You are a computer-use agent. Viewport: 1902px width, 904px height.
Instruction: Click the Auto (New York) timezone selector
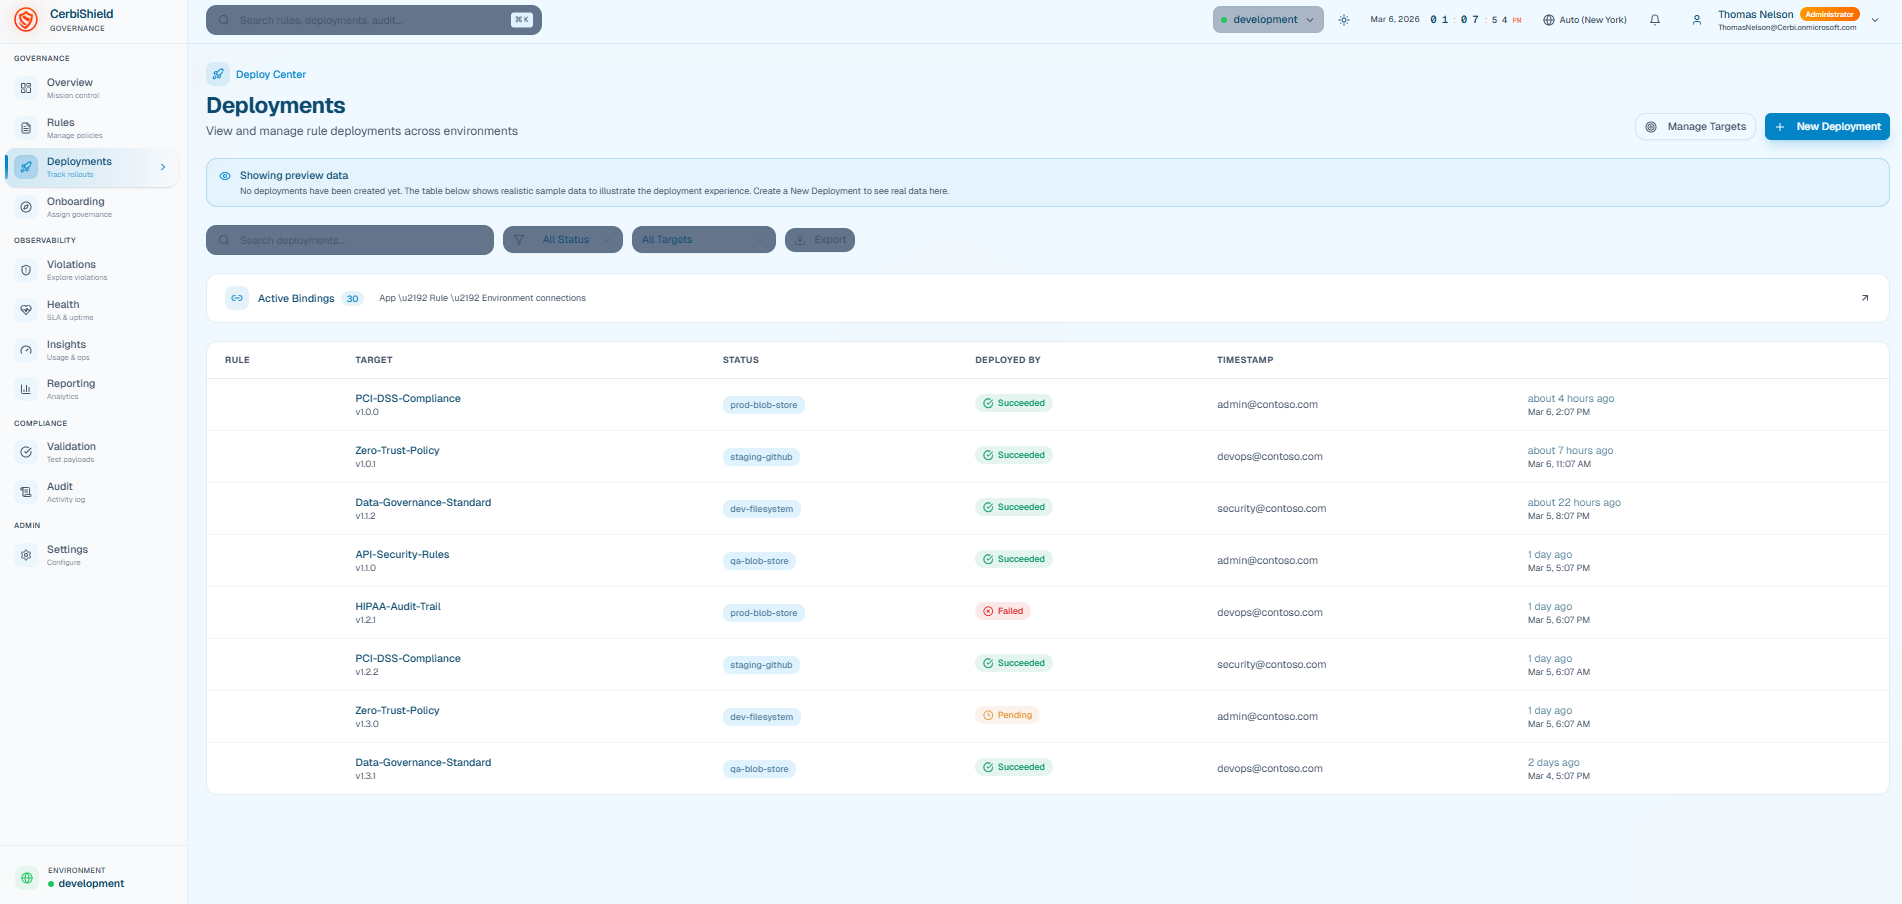coord(1585,20)
